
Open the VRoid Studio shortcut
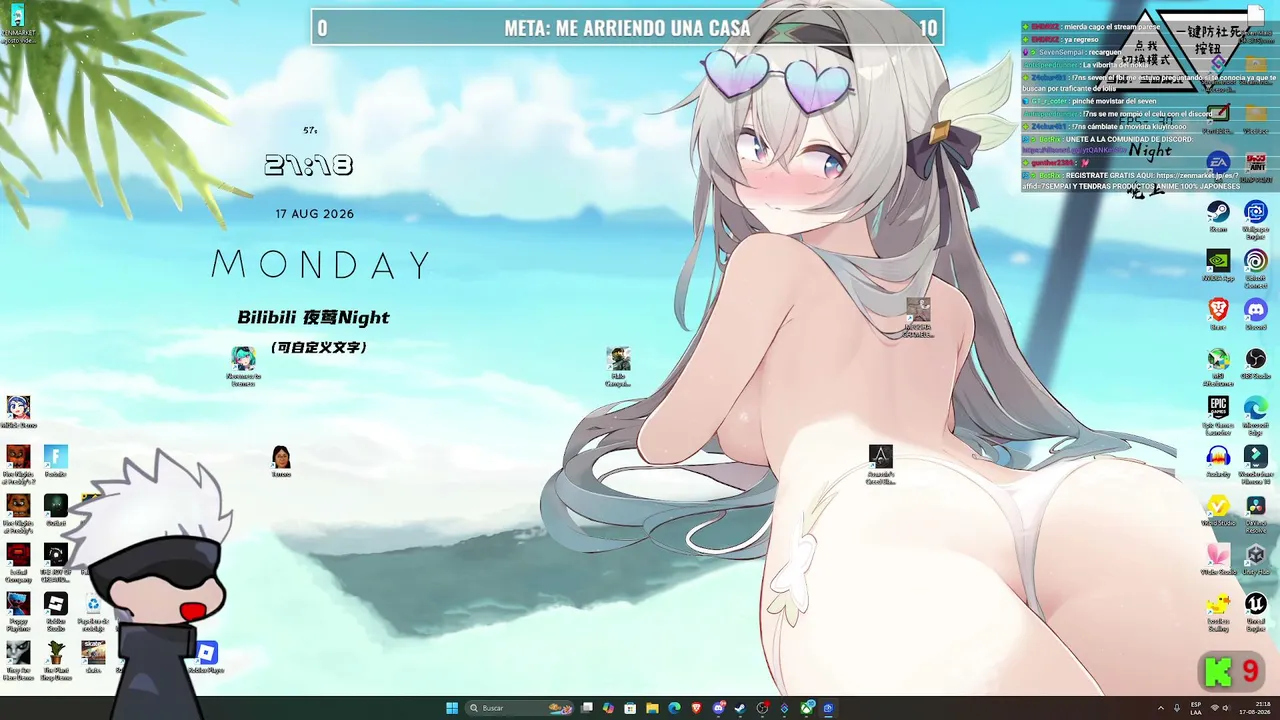click(x=1217, y=510)
